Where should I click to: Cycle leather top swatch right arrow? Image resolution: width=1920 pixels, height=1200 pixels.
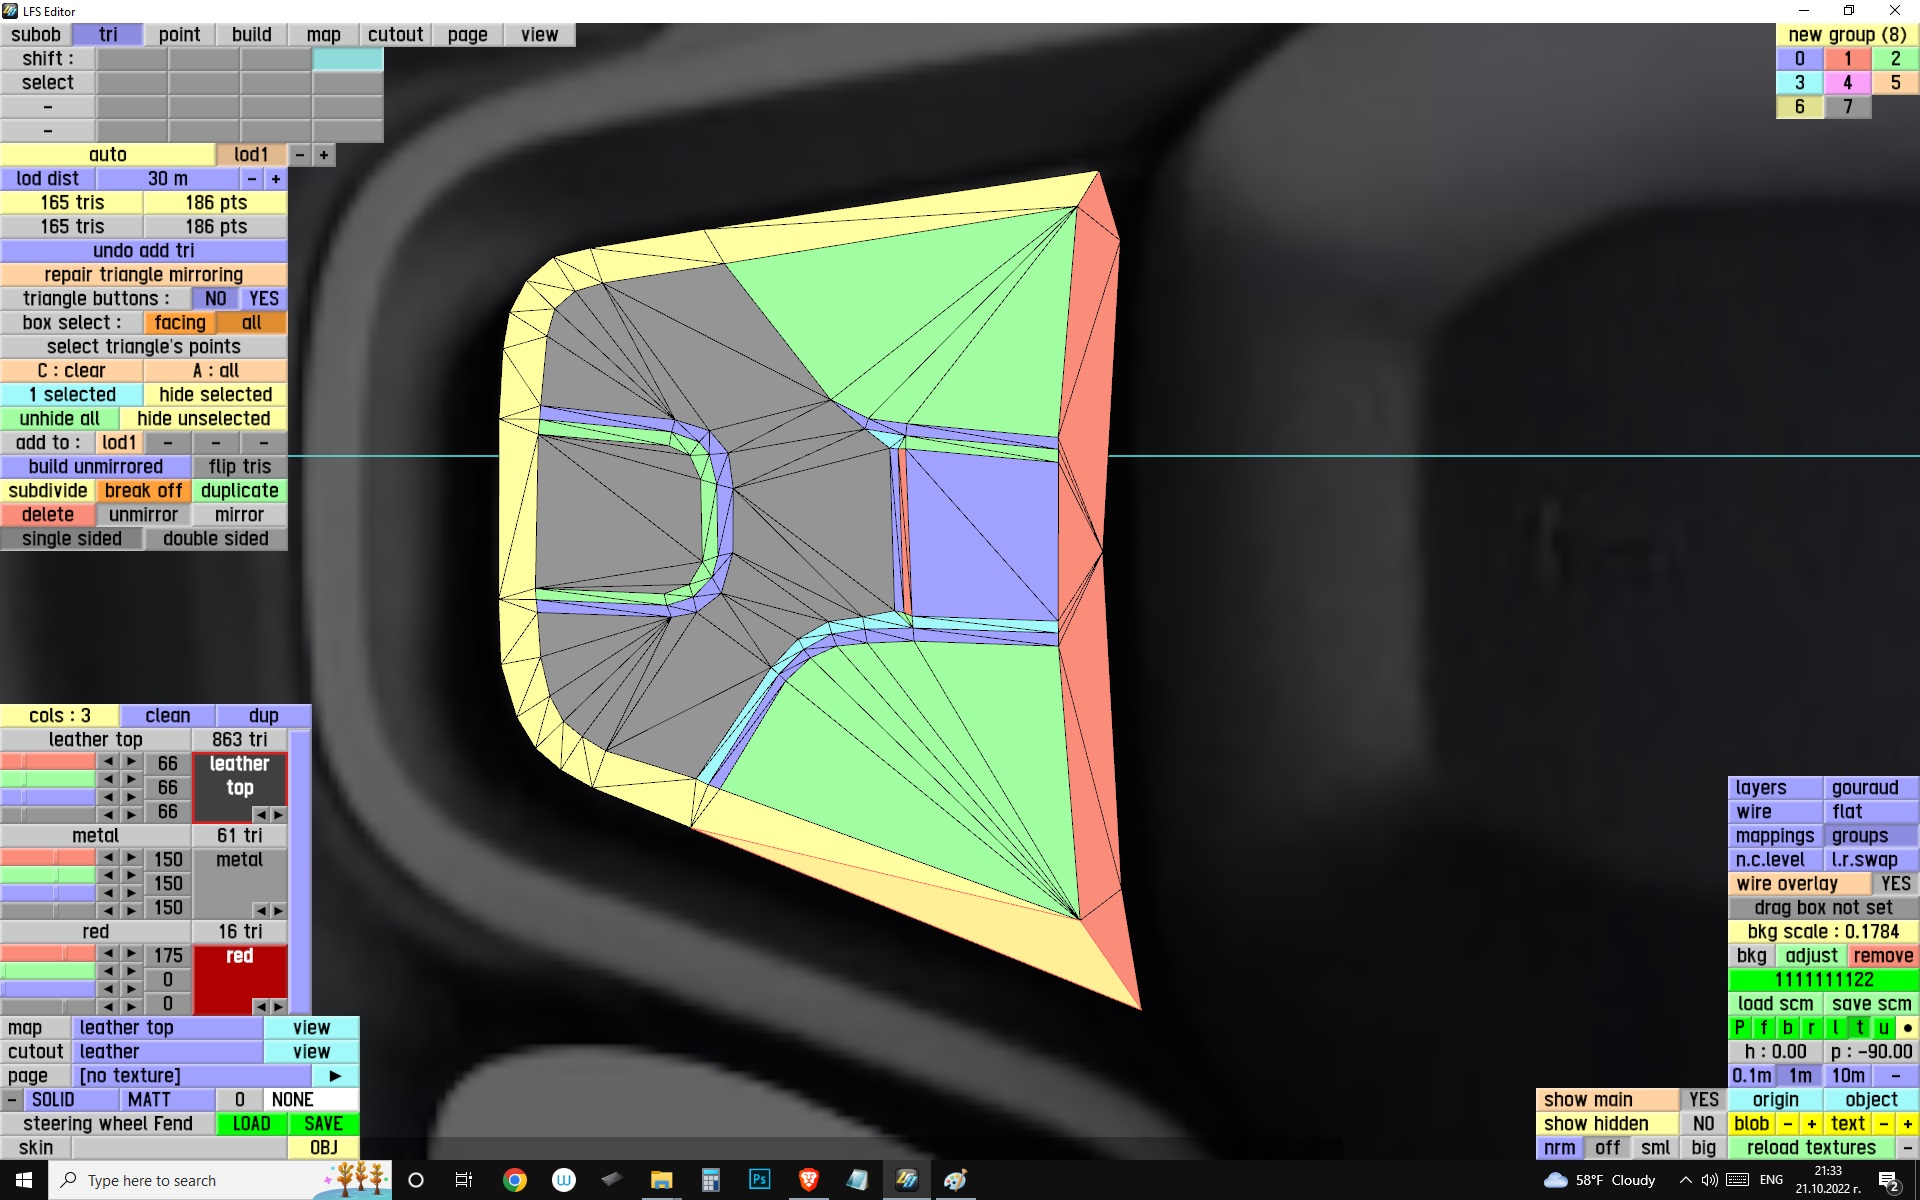[279, 815]
